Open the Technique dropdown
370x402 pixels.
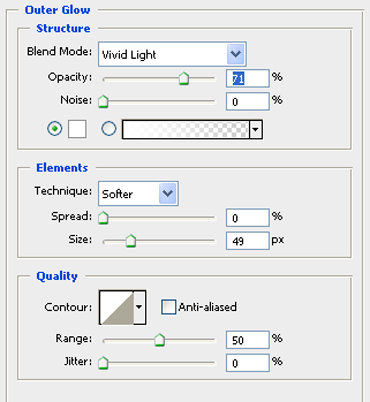138,193
